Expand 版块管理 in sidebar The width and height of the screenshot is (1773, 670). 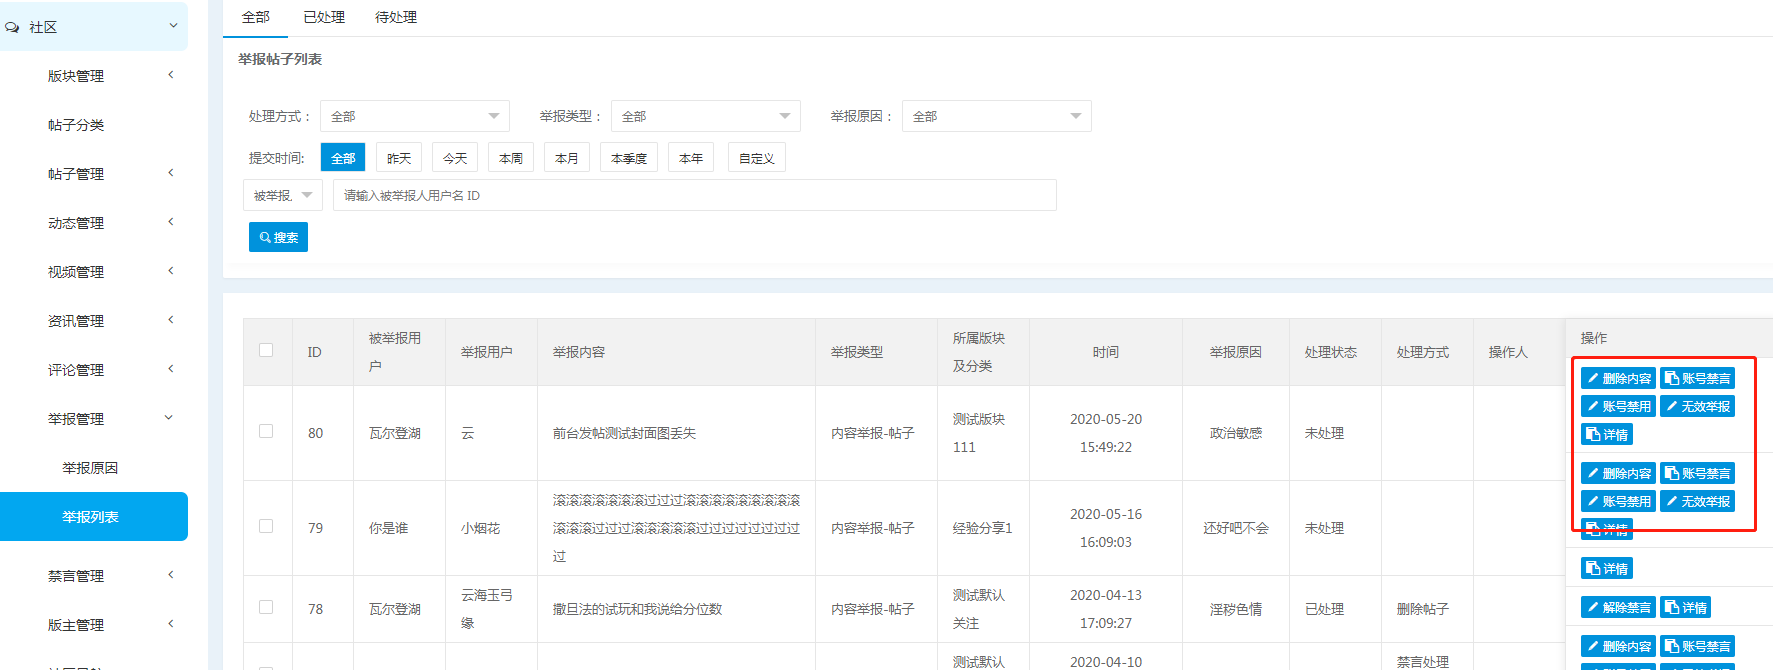tap(94, 76)
